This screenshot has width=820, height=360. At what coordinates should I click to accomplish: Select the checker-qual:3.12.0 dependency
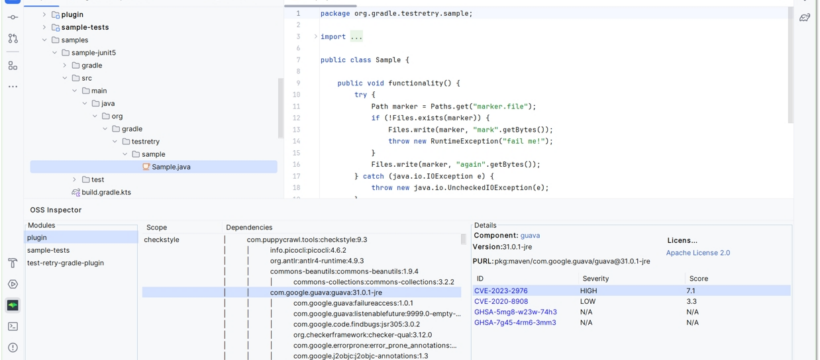[362, 335]
